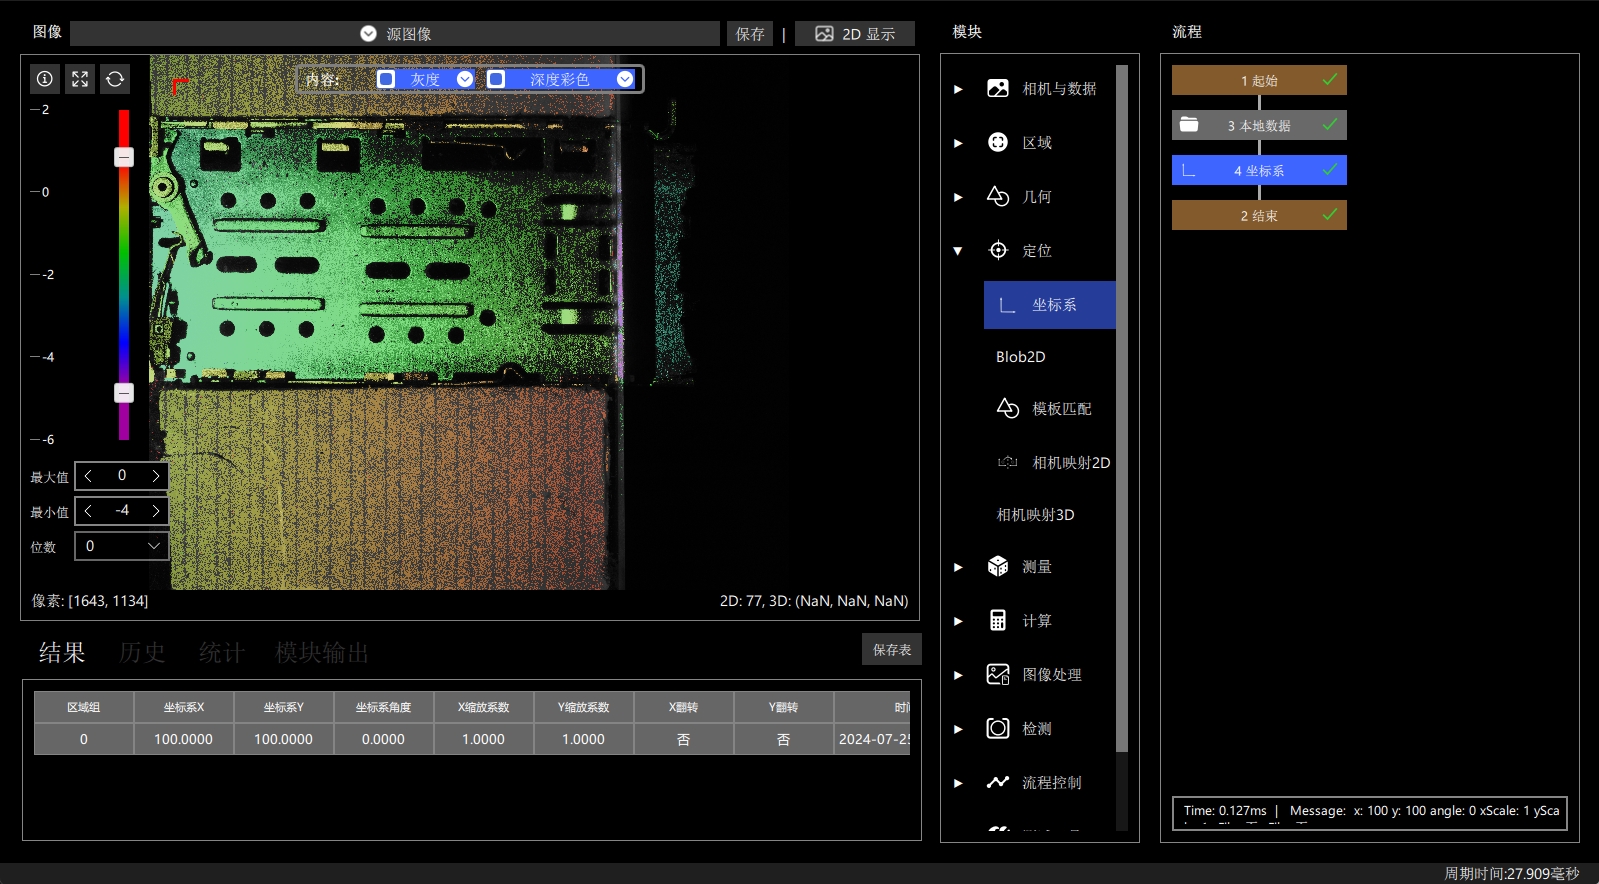Click the image icon on 2D 显示 button
This screenshot has width=1599, height=884.
824,34
